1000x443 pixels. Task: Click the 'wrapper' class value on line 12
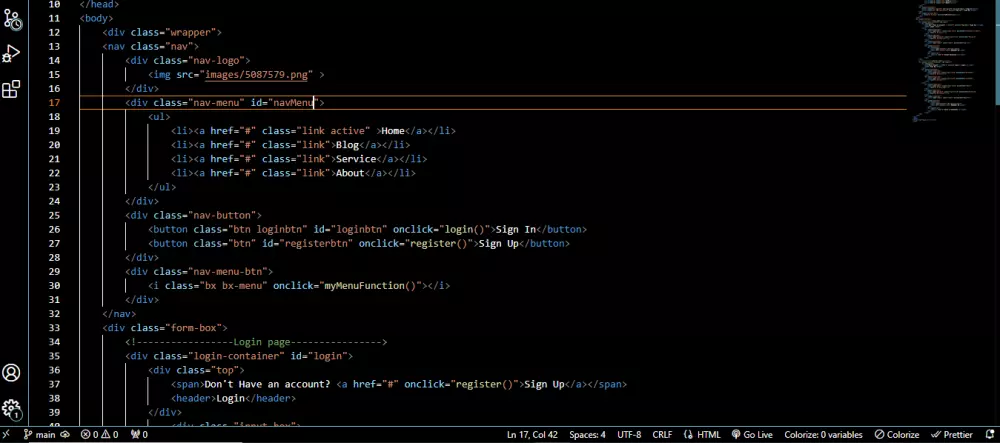(193, 33)
